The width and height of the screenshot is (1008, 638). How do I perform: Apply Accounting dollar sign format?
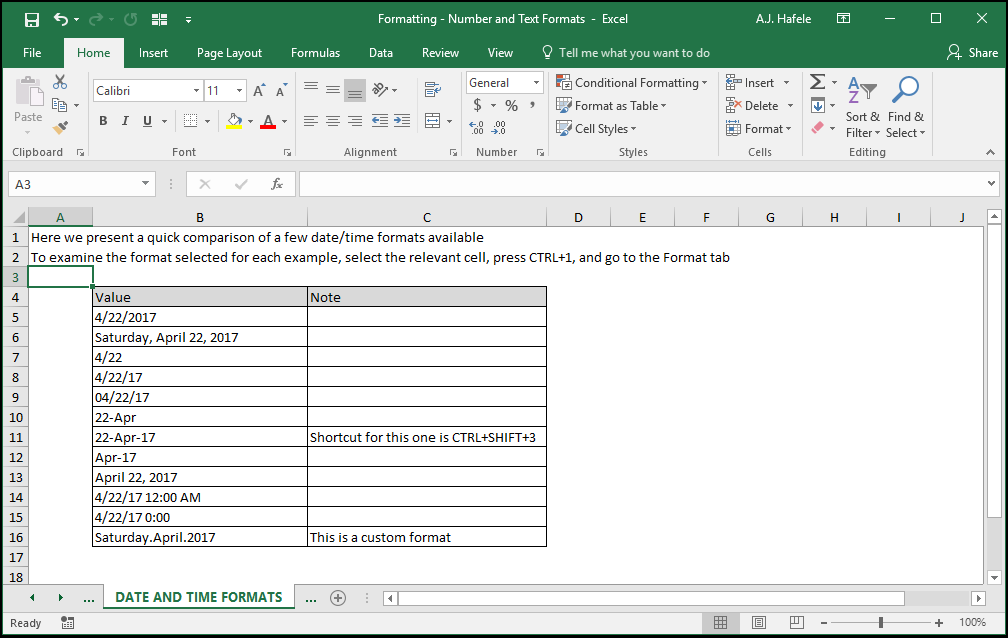click(477, 105)
